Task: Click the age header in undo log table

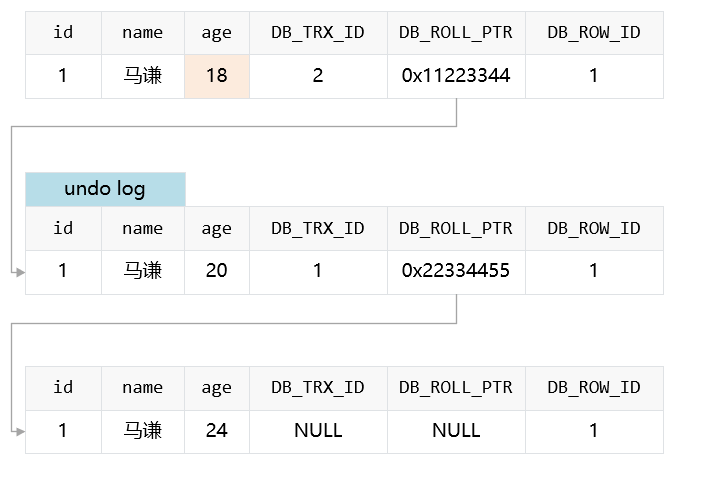Action: click(217, 229)
